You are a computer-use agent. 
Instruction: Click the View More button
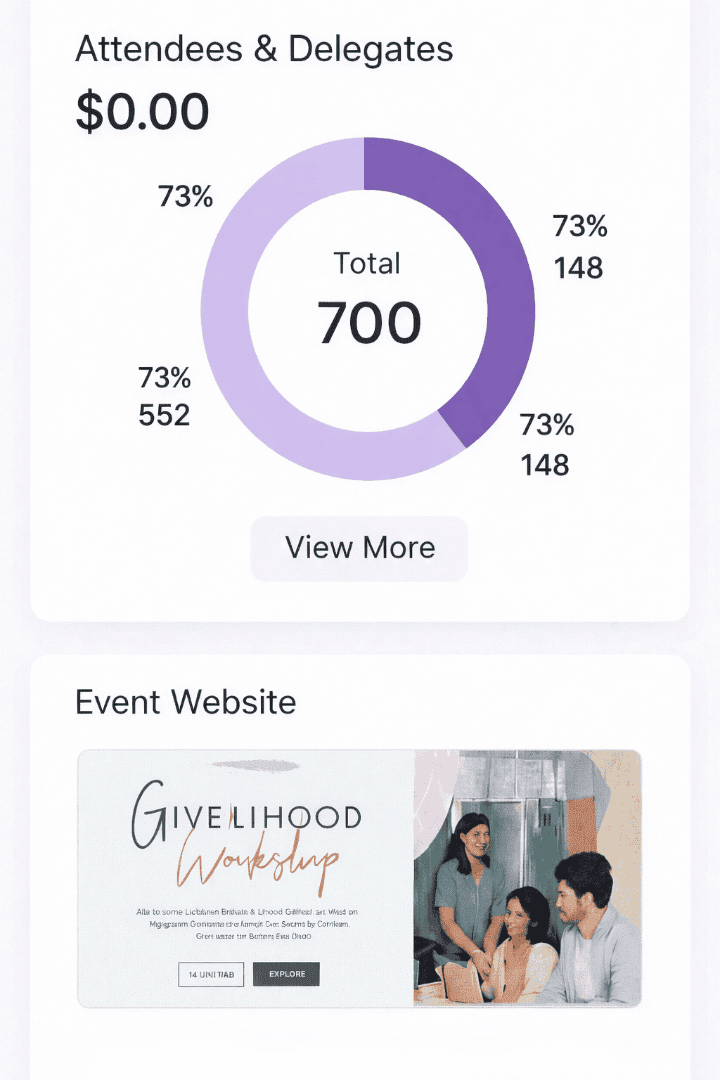(x=359, y=548)
